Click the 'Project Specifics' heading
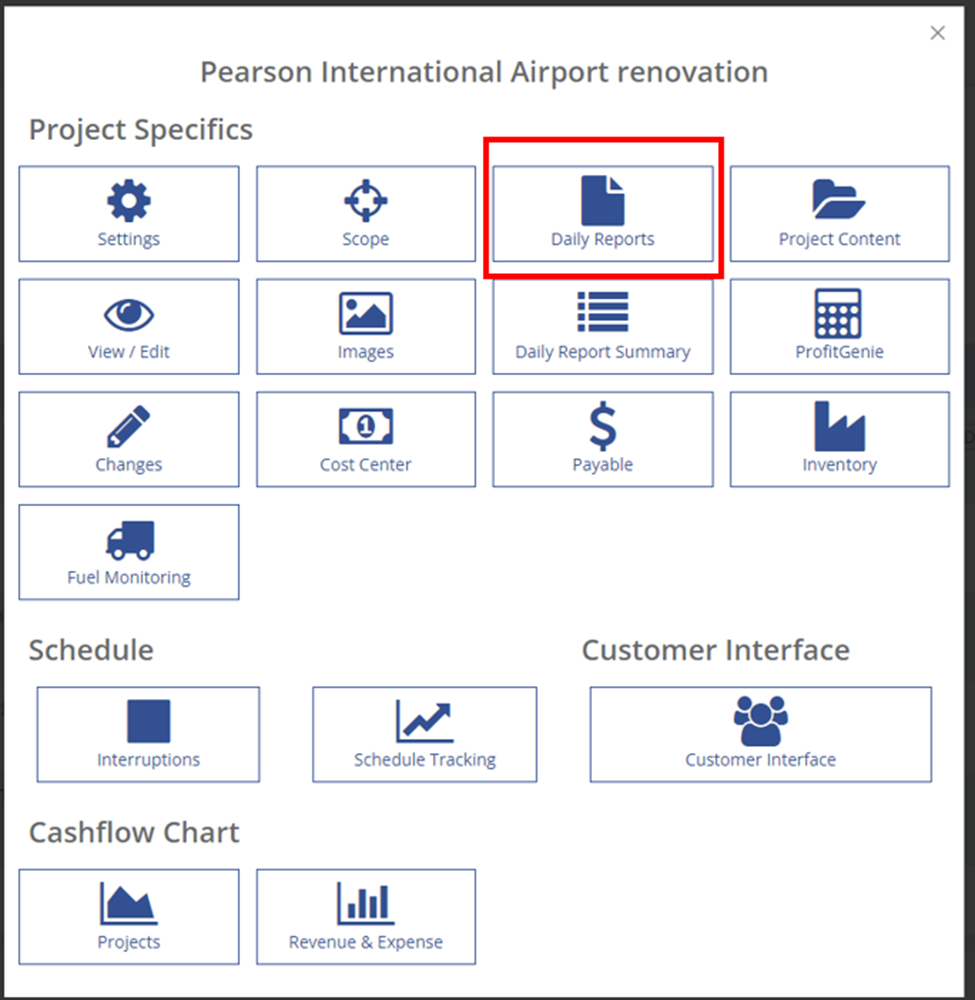The height and width of the screenshot is (1000, 975). 141,130
